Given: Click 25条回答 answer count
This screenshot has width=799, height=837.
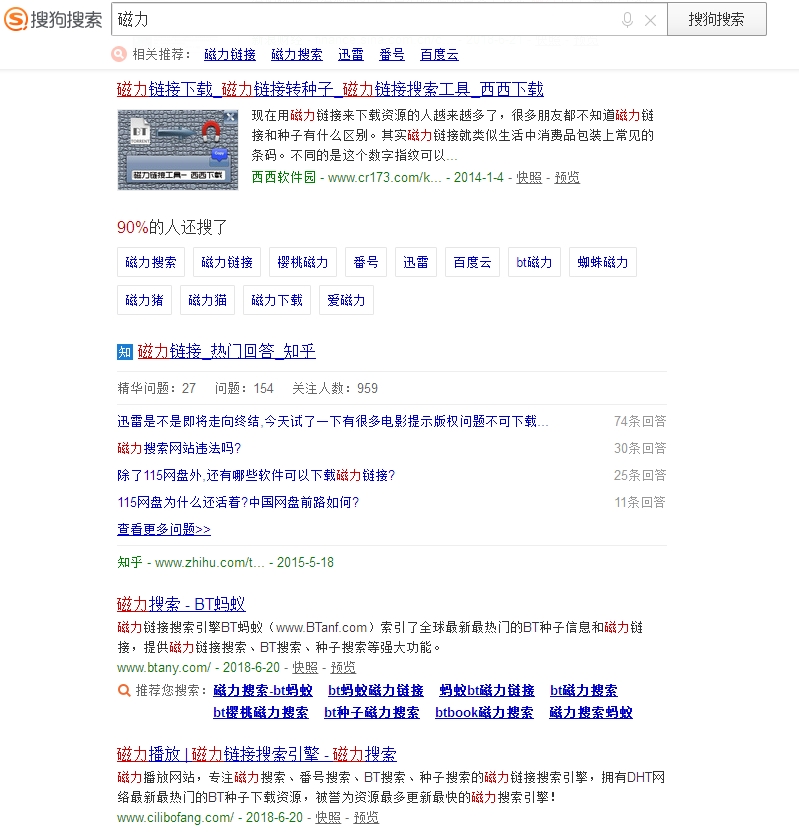Looking at the screenshot, I should [640, 476].
